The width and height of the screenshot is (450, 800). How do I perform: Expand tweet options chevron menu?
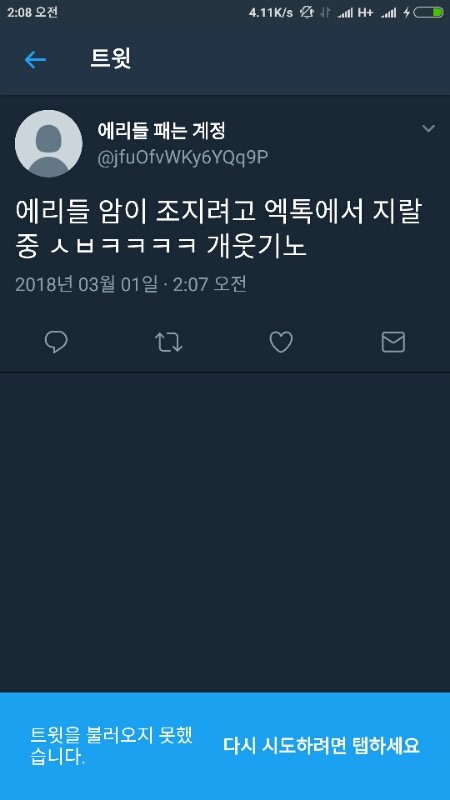click(429, 129)
